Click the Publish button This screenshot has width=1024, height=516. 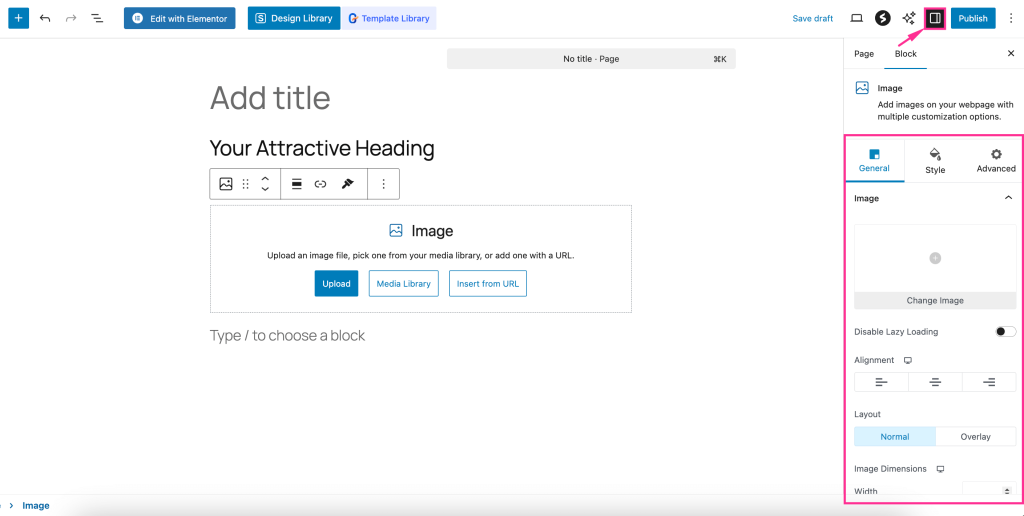pyautogui.click(x=972, y=18)
